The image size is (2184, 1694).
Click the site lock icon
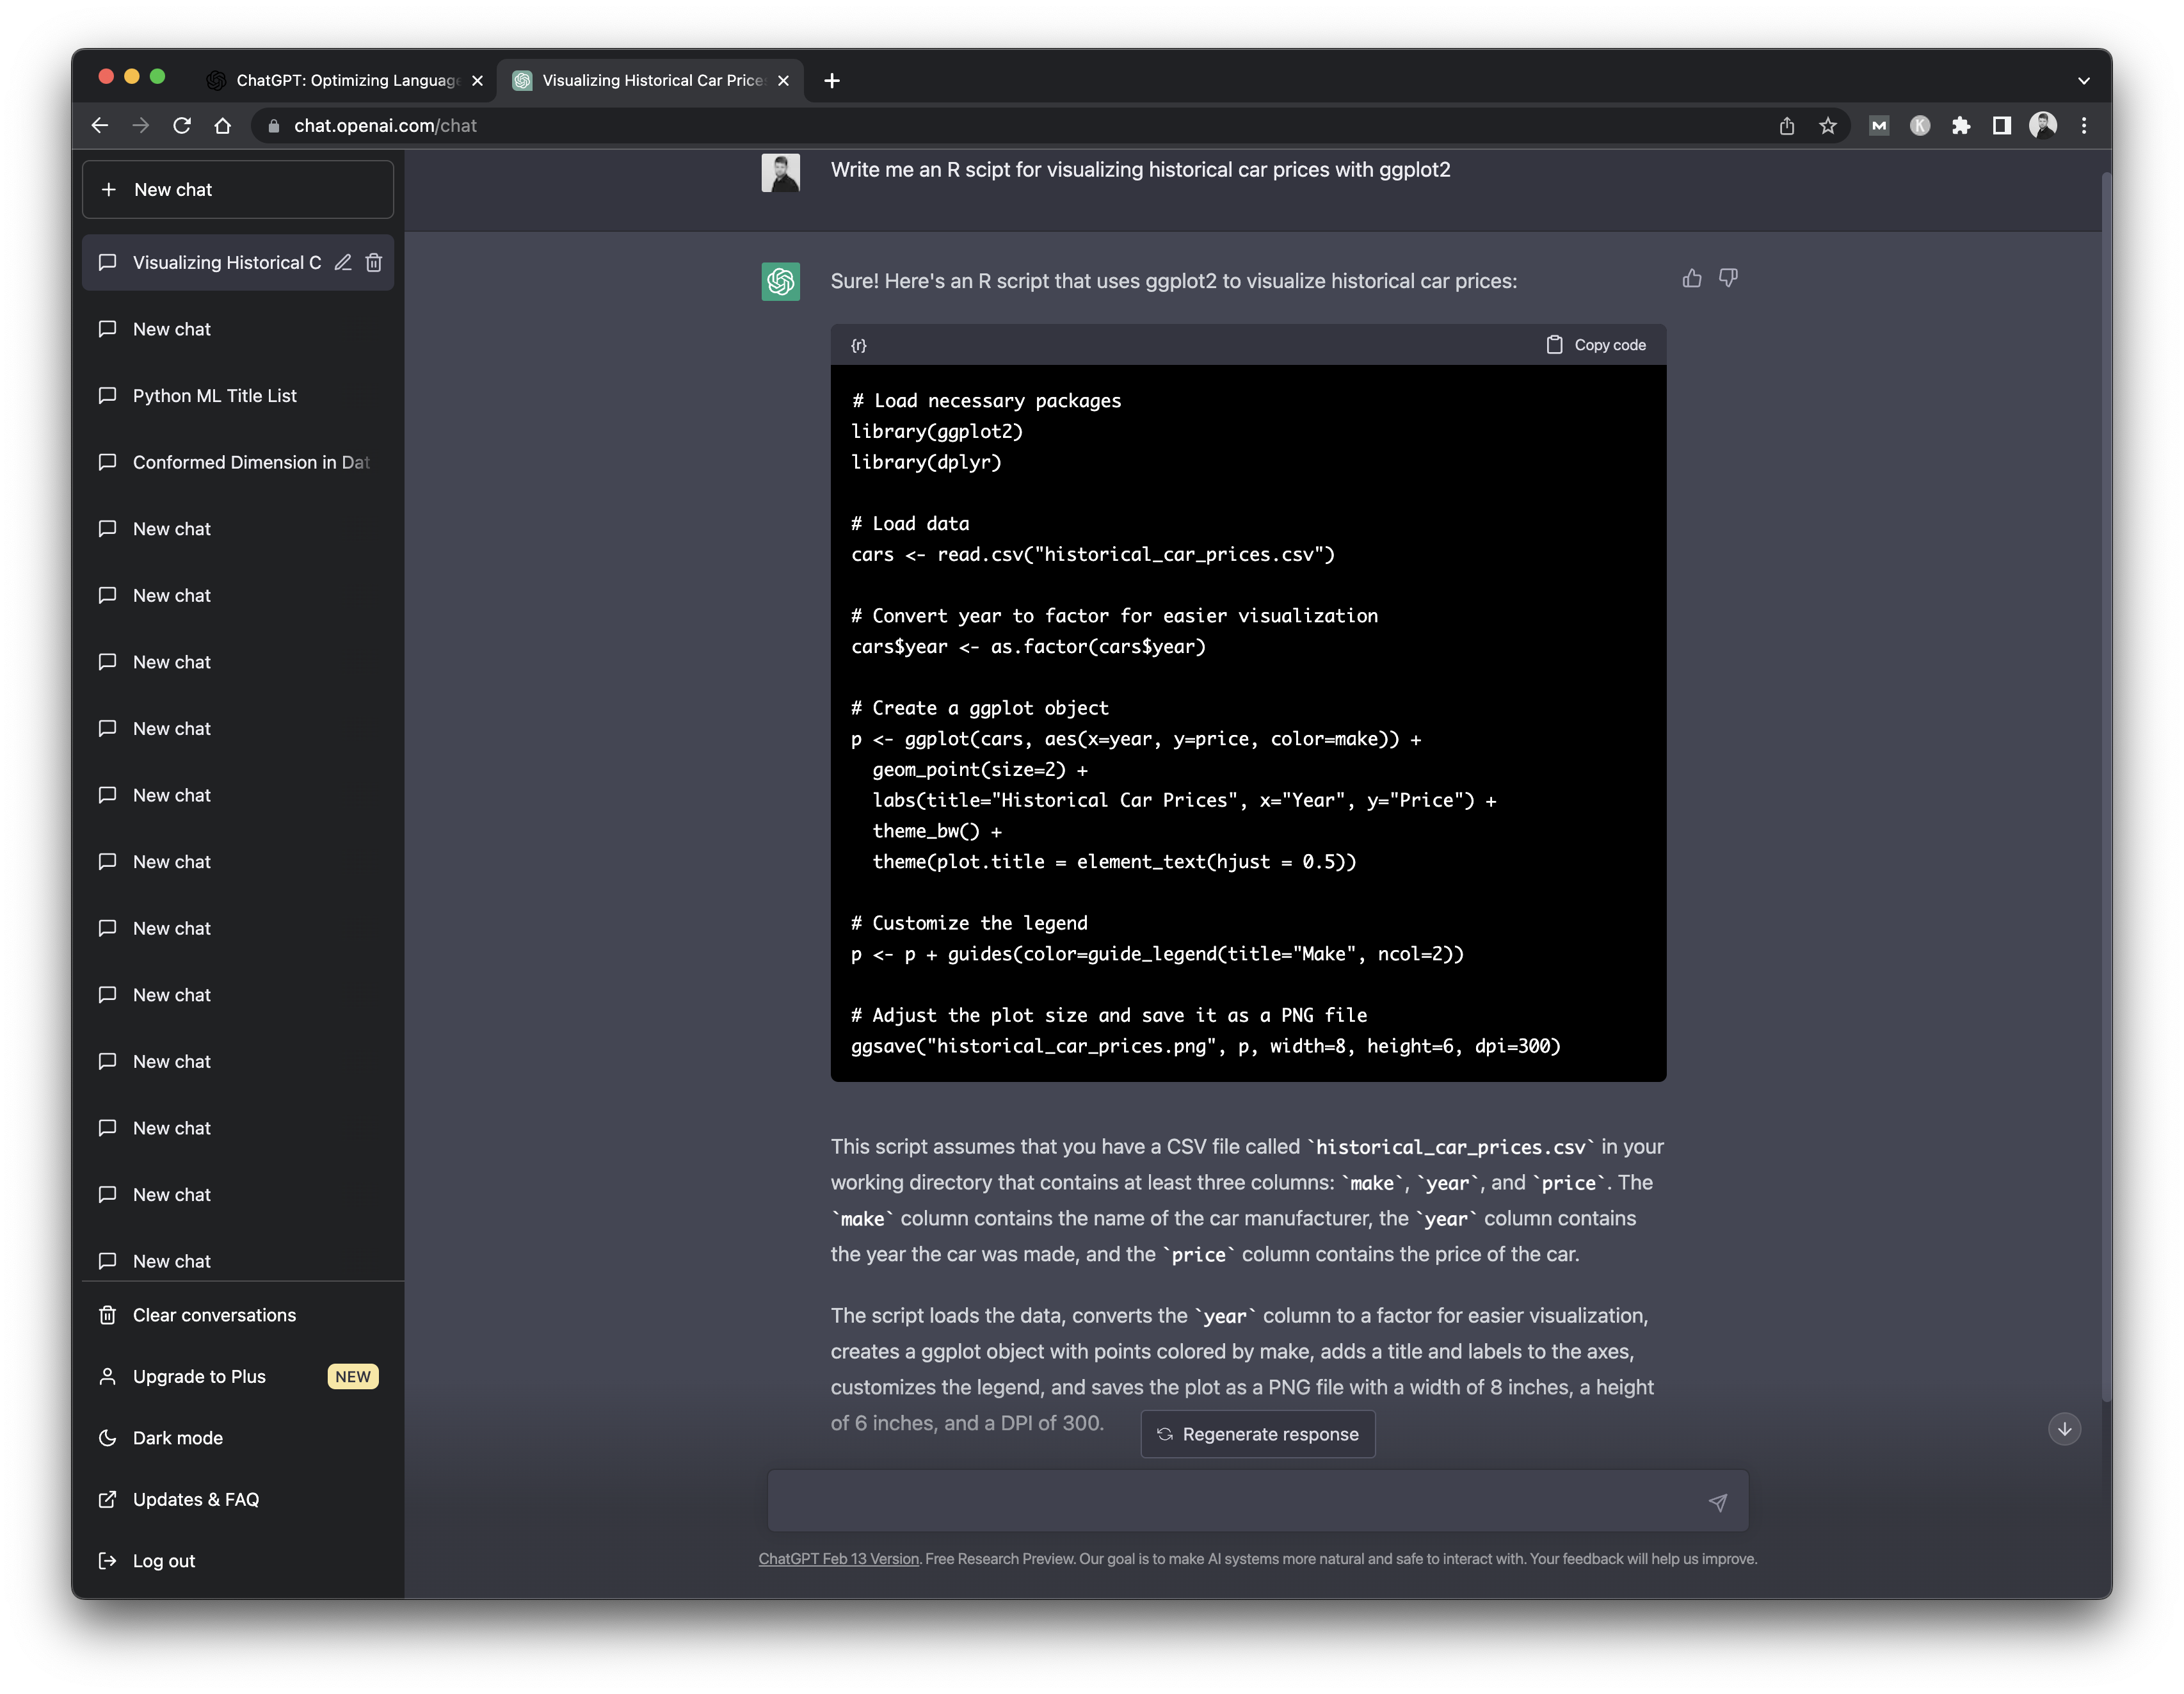(x=273, y=126)
